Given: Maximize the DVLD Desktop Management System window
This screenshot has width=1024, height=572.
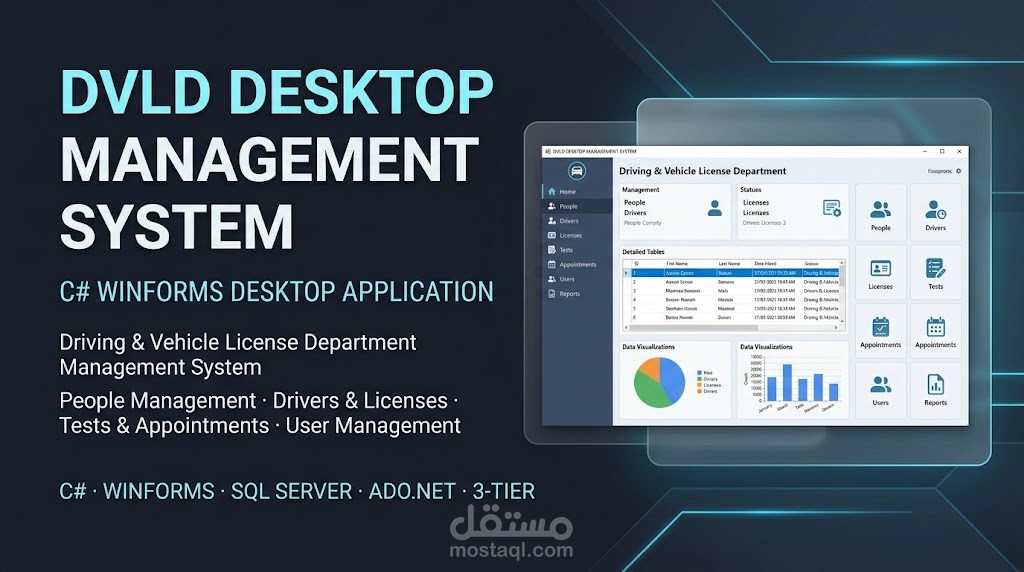Looking at the screenshot, I should tap(942, 151).
